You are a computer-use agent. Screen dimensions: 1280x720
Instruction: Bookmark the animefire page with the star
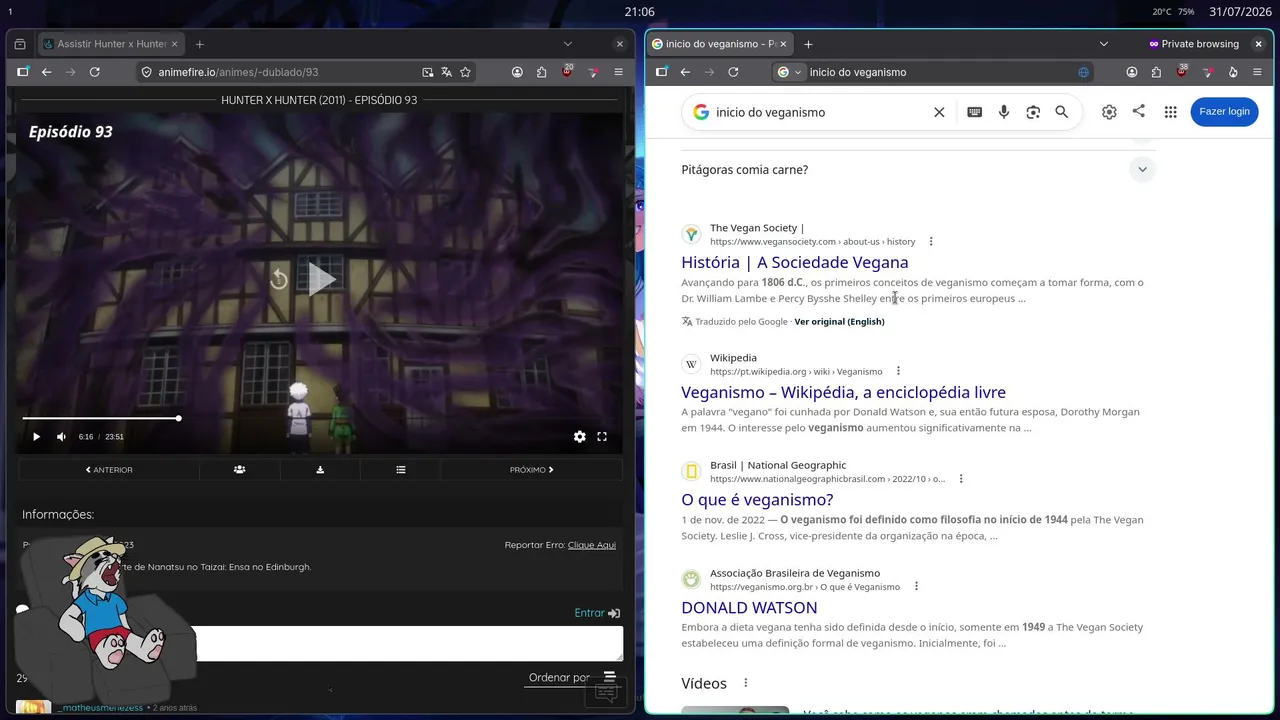(465, 72)
